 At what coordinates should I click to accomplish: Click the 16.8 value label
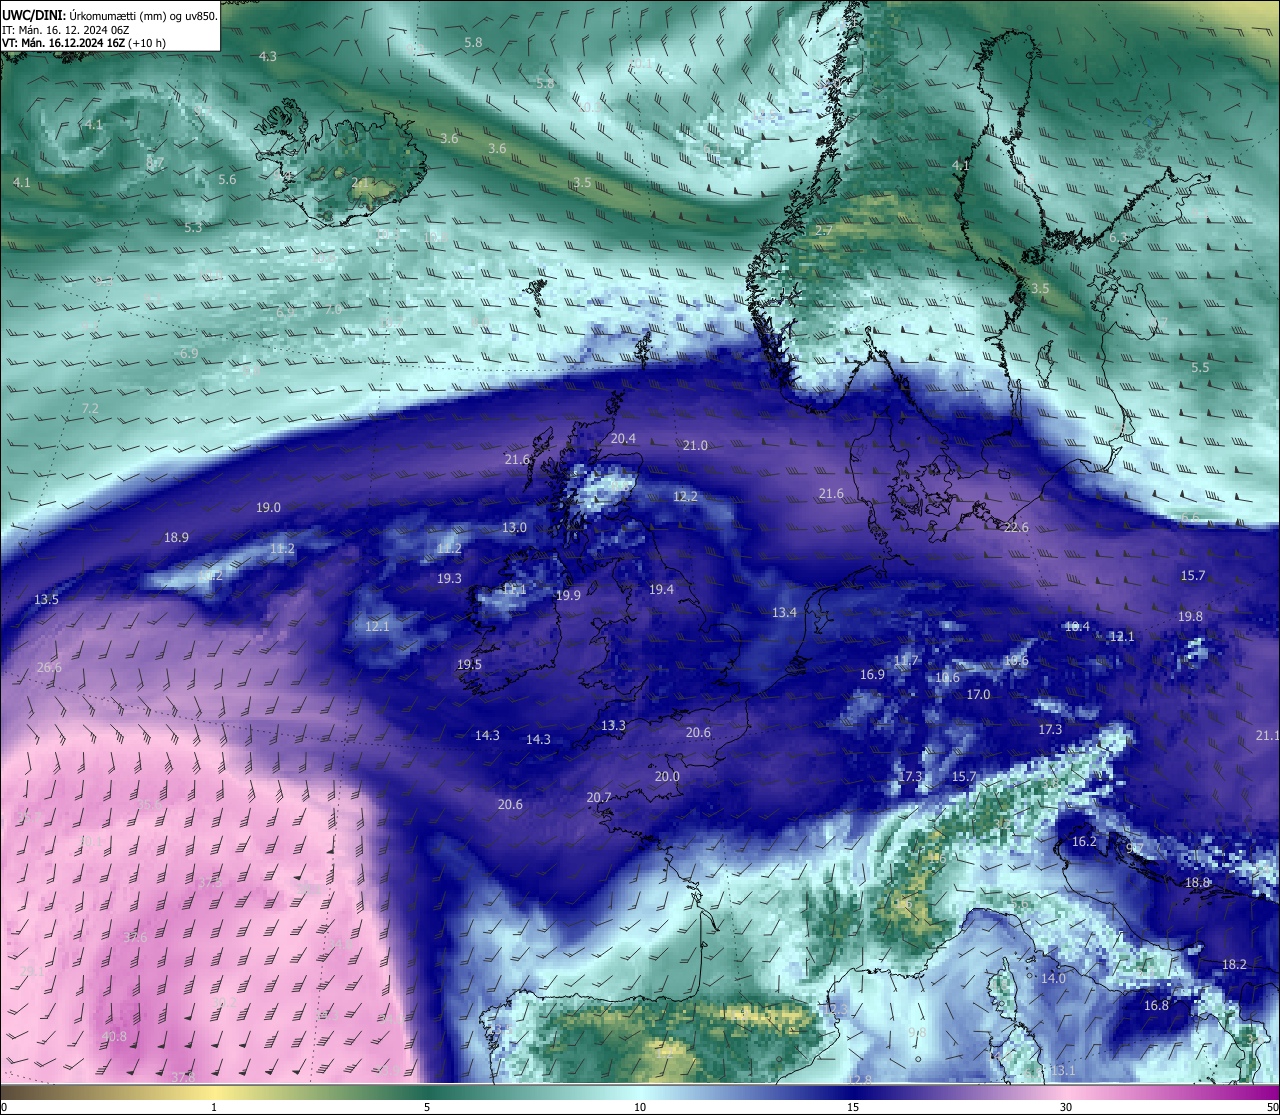click(1156, 1006)
